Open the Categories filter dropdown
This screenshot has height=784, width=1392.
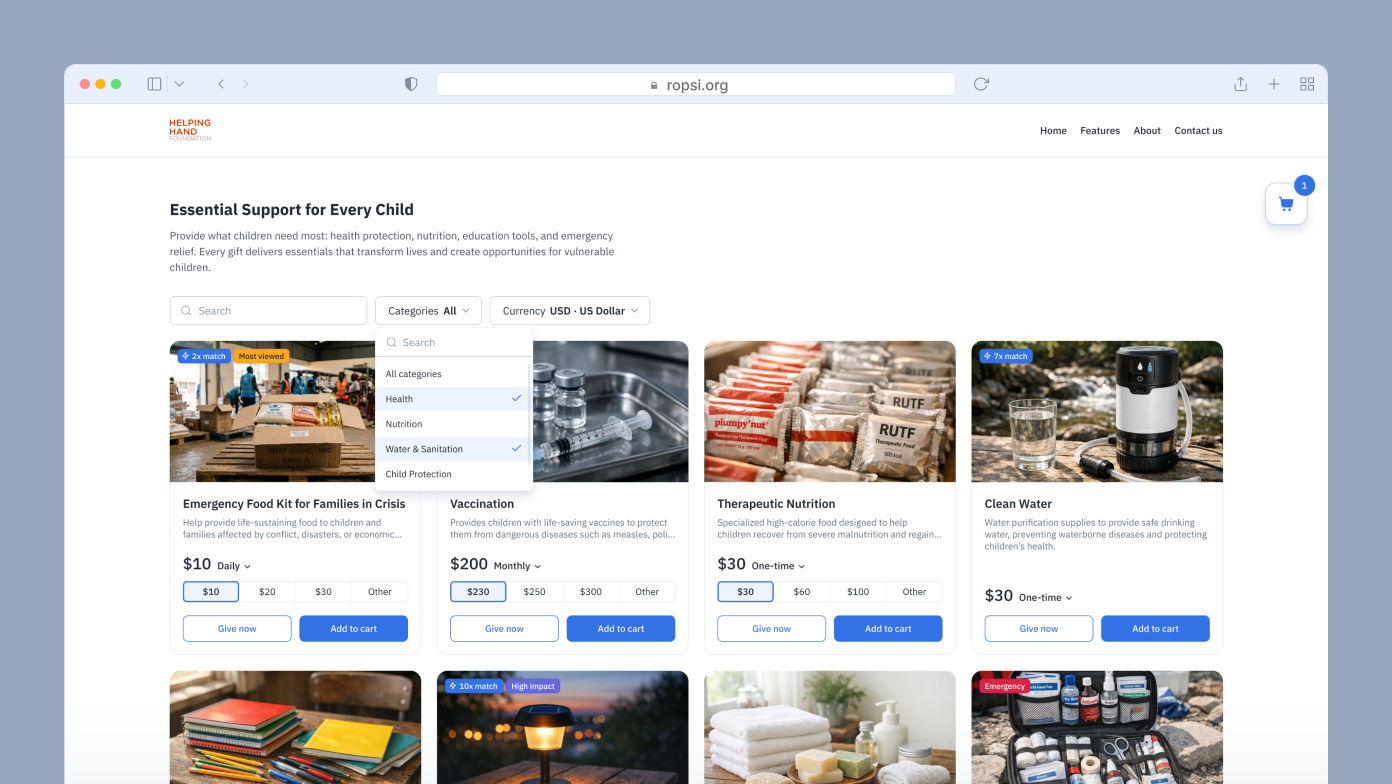[x=428, y=311]
